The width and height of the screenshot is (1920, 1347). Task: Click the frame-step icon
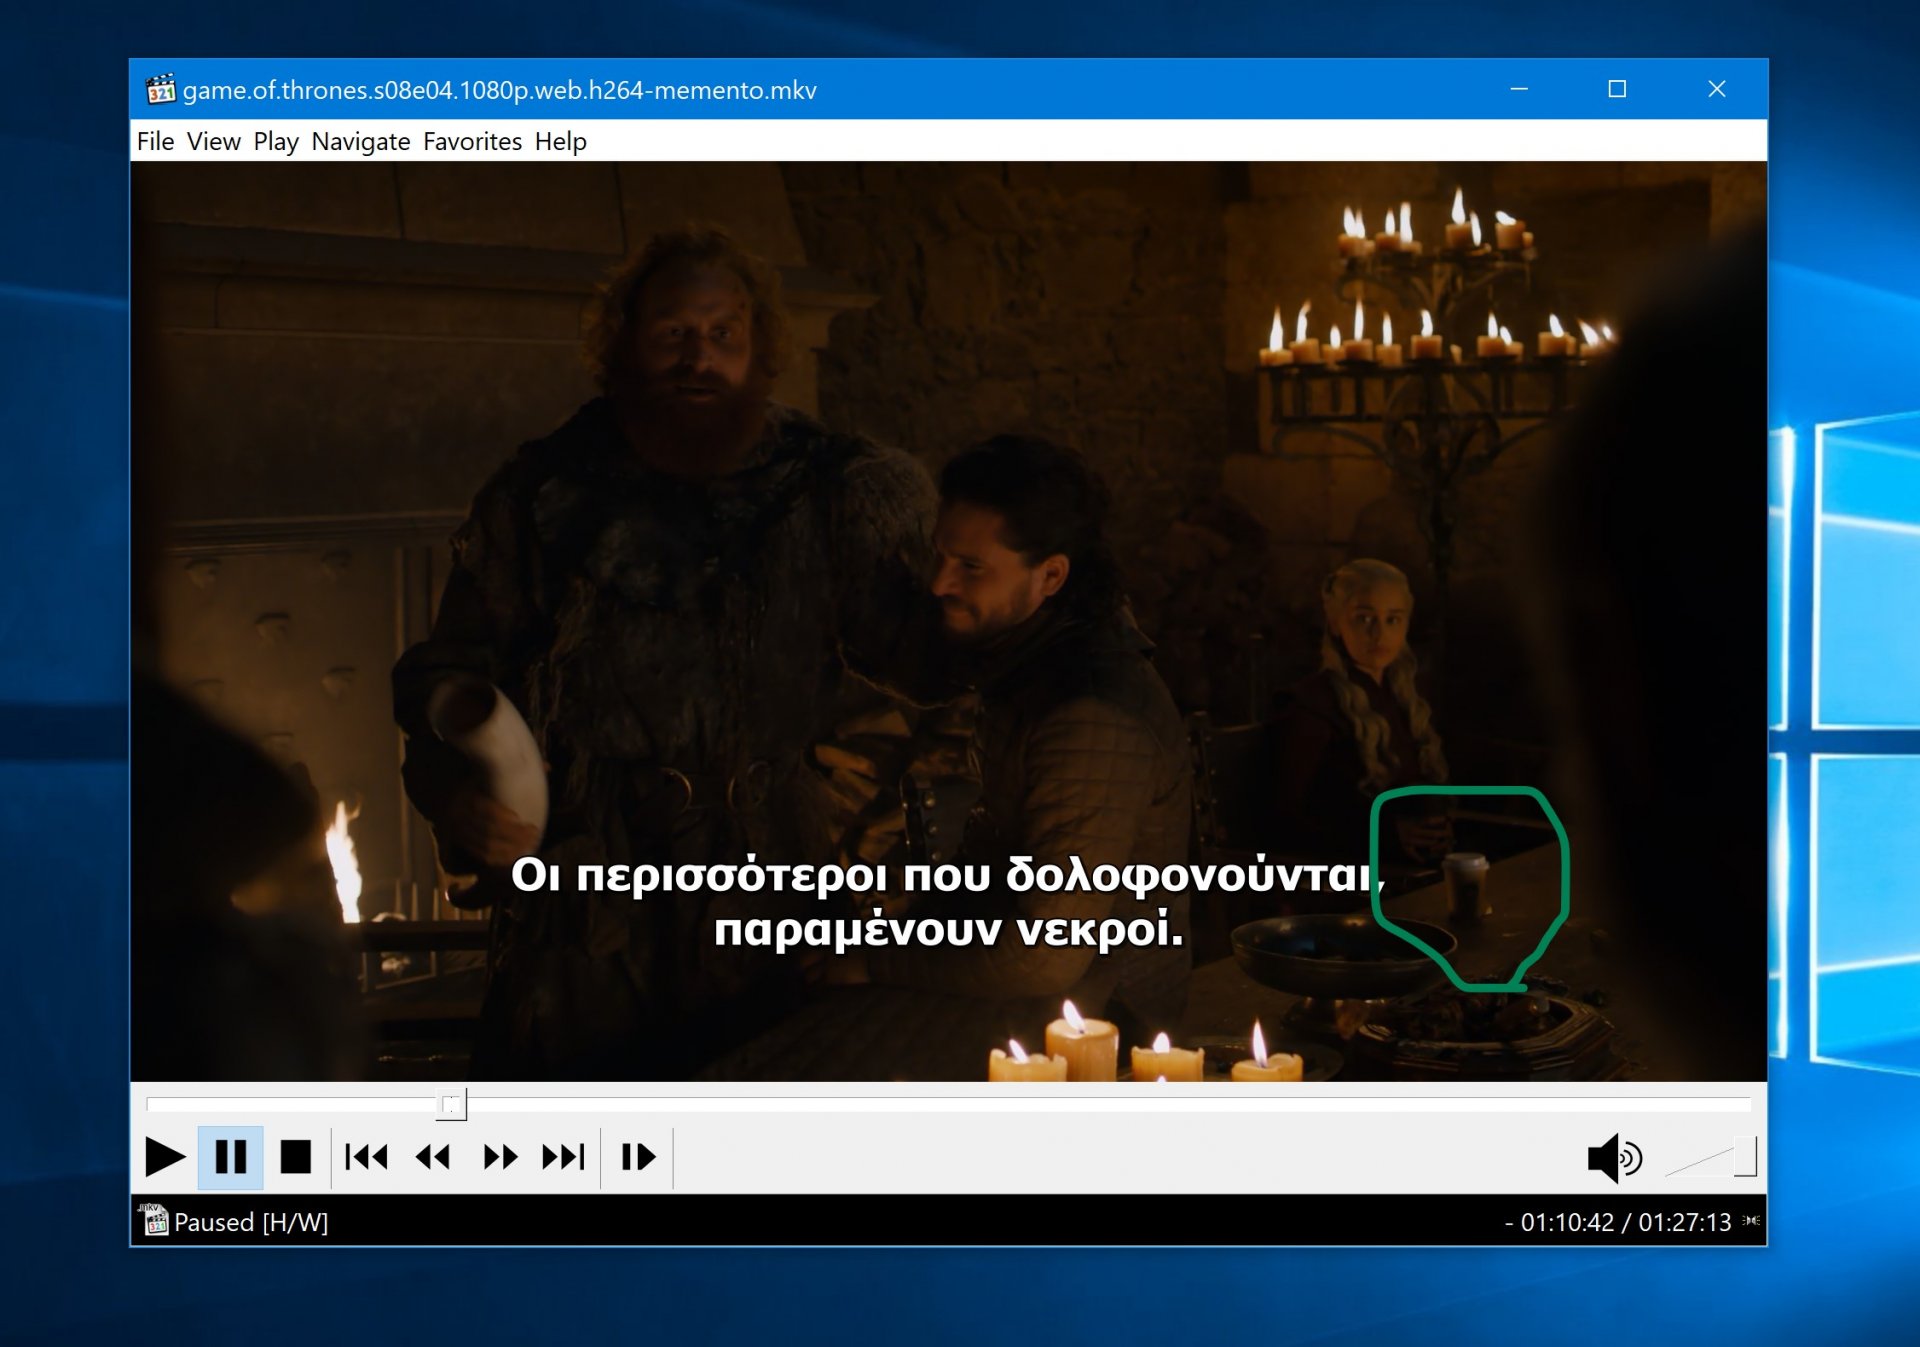click(638, 1157)
